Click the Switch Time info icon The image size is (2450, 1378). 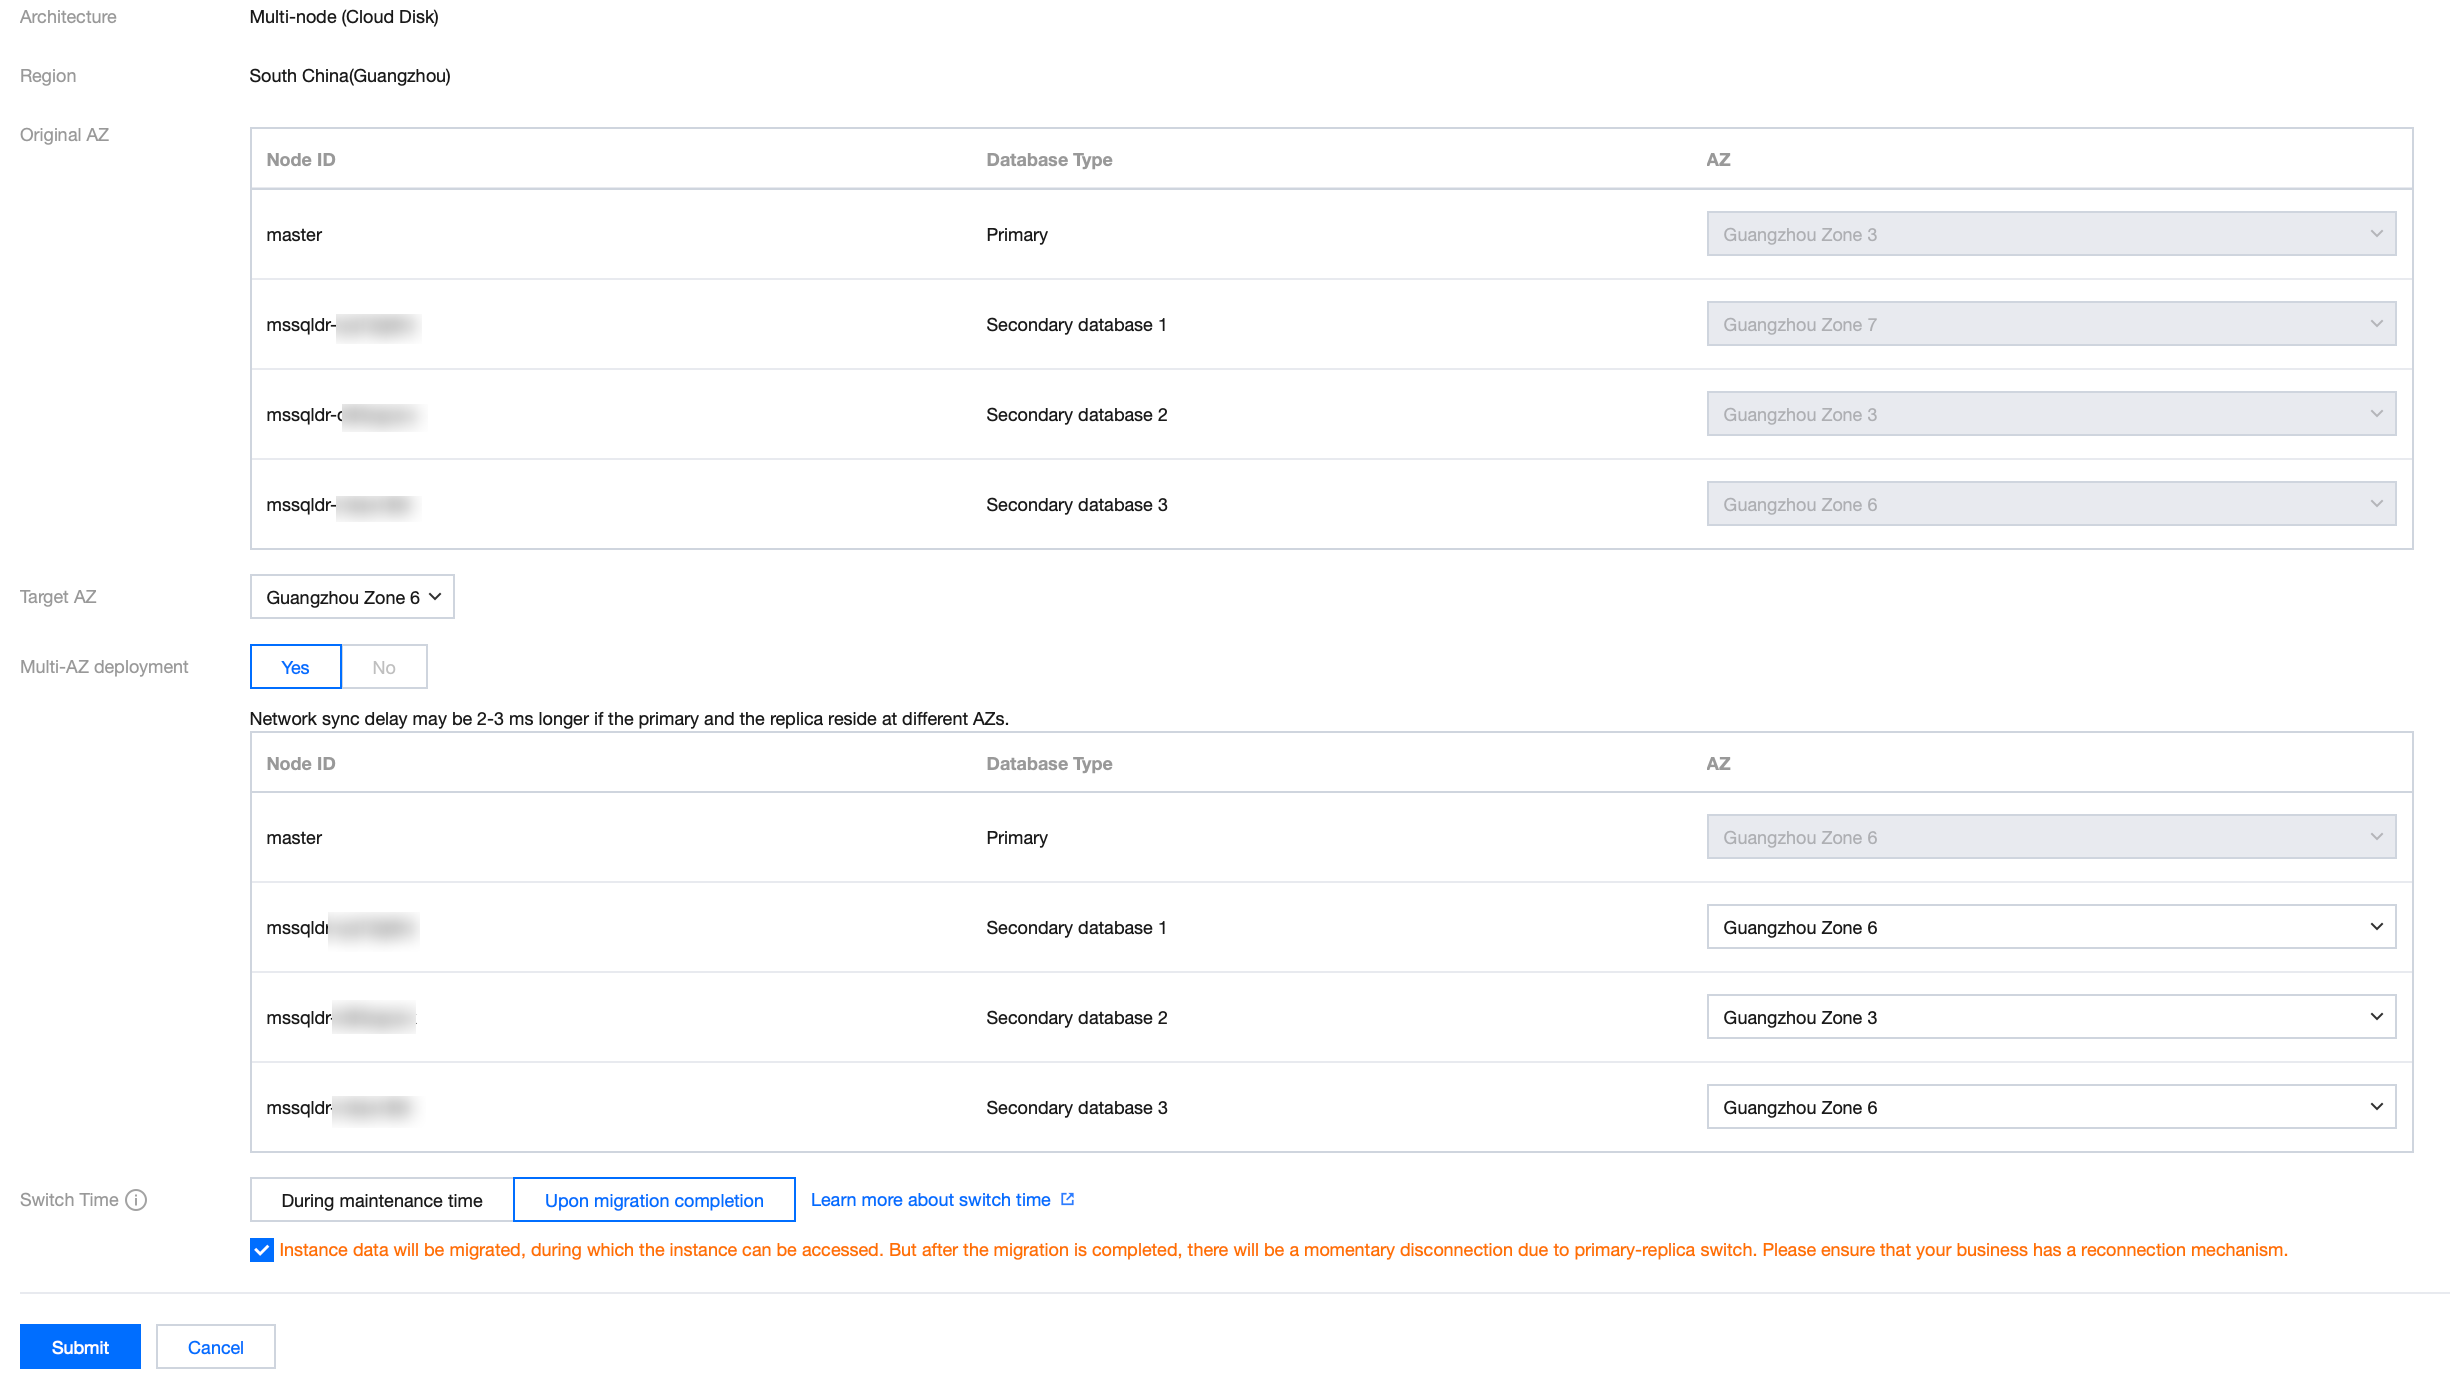click(x=136, y=1200)
